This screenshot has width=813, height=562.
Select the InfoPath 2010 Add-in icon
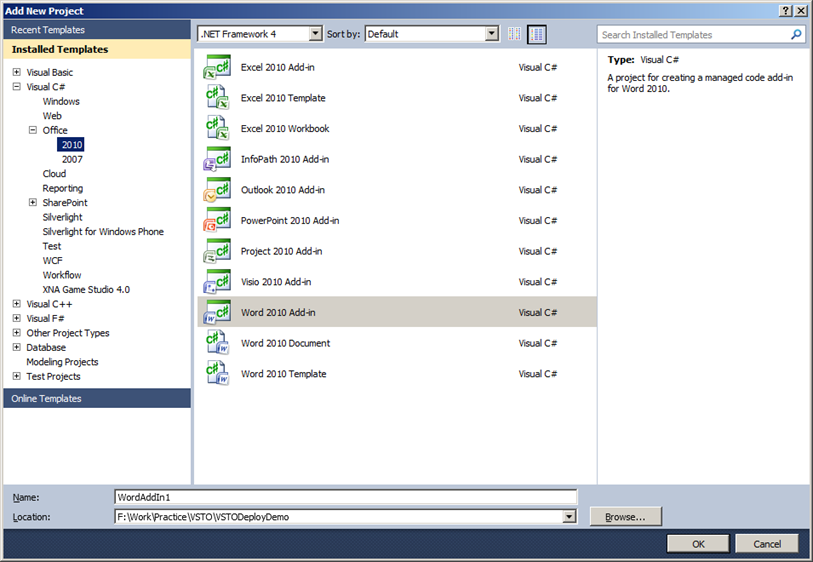tap(217, 159)
